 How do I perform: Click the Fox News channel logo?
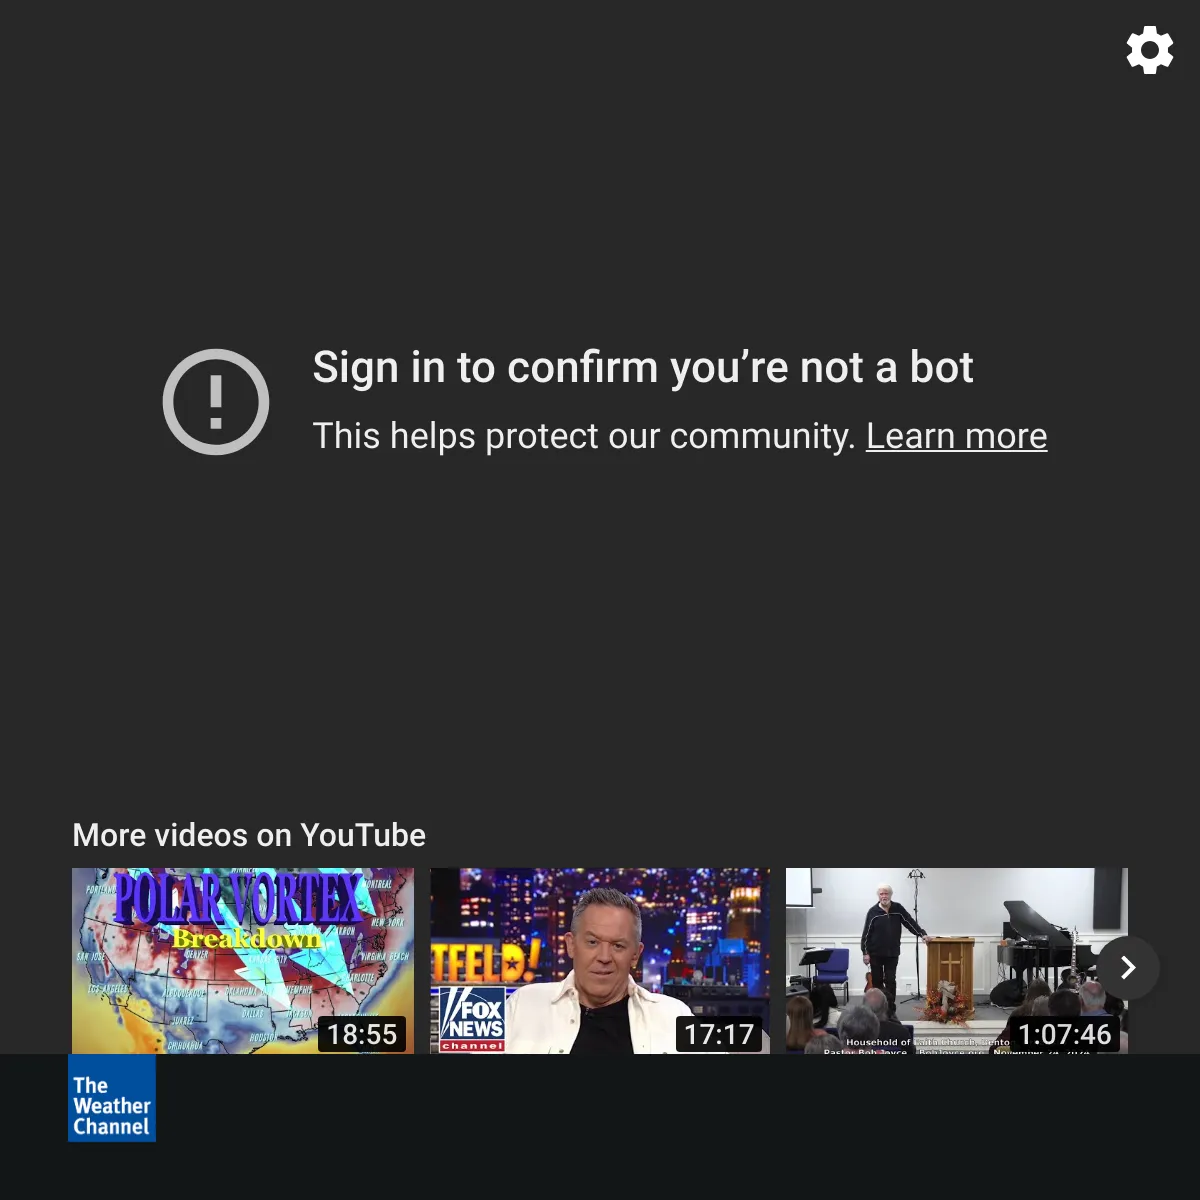coord(473,1019)
